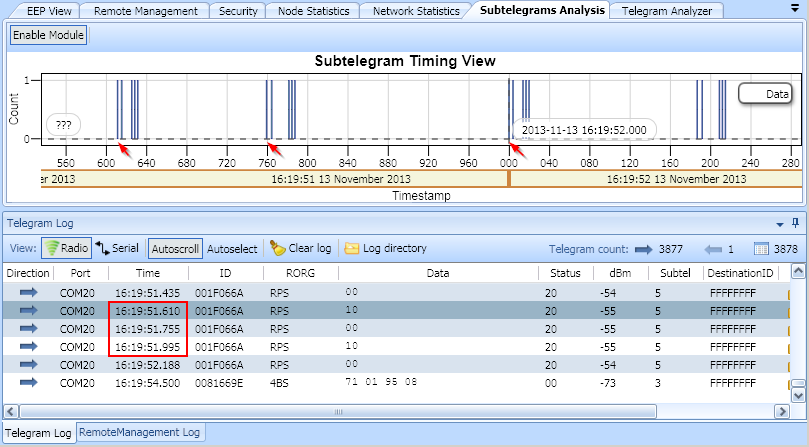Click the Enable Module button

coord(49,35)
